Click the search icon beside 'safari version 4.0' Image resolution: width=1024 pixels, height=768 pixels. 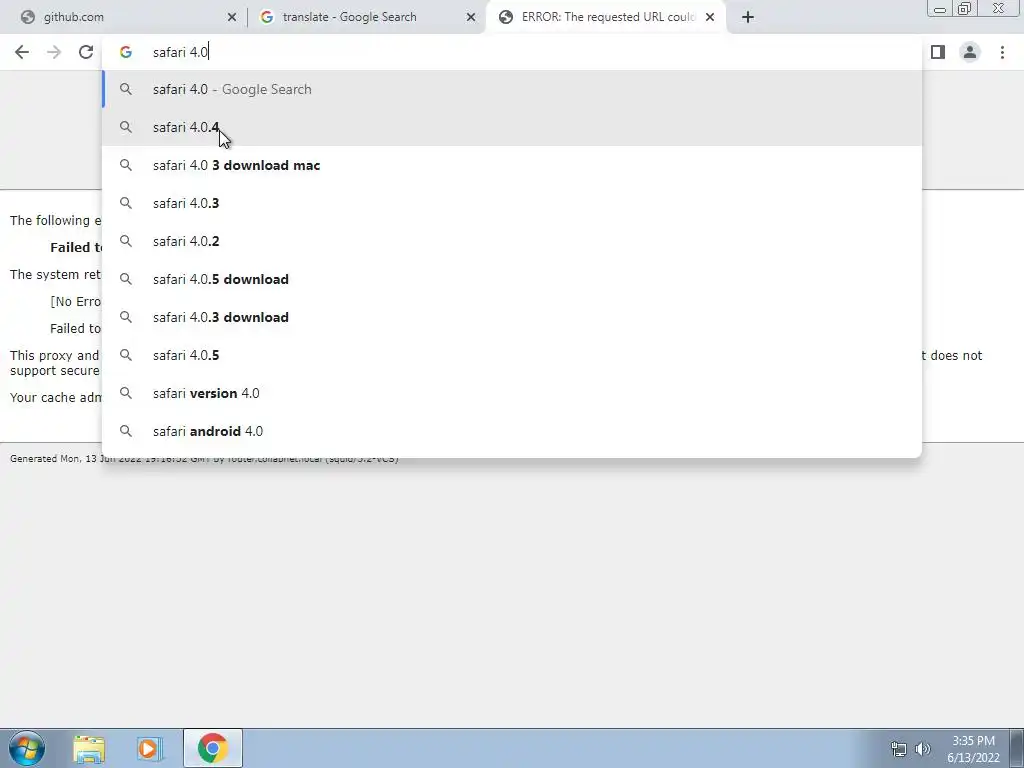click(126, 392)
